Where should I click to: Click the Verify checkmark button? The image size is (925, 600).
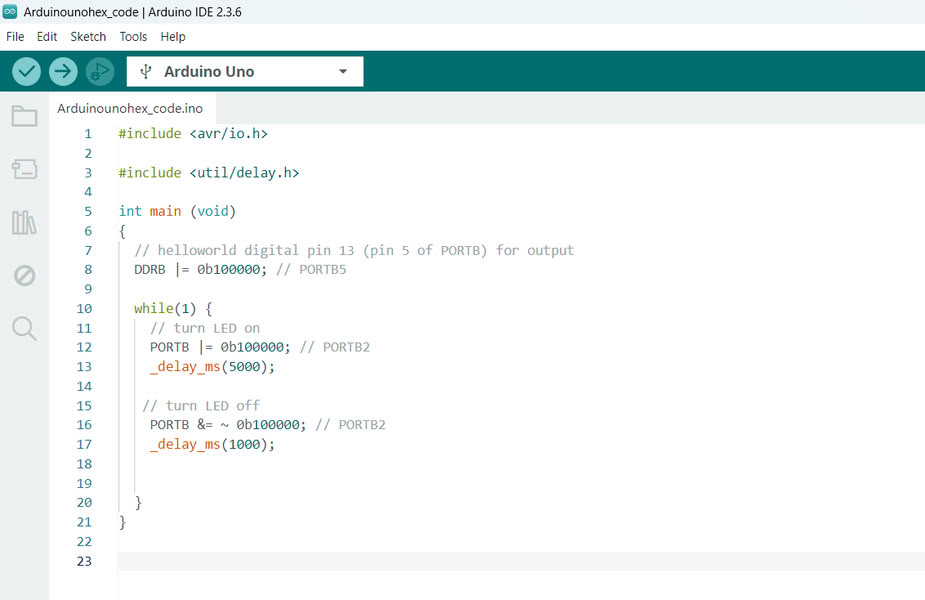[x=26, y=71]
